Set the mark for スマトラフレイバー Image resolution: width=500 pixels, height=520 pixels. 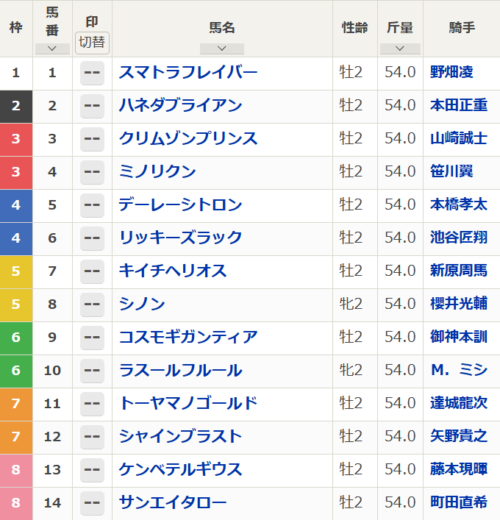92,73
